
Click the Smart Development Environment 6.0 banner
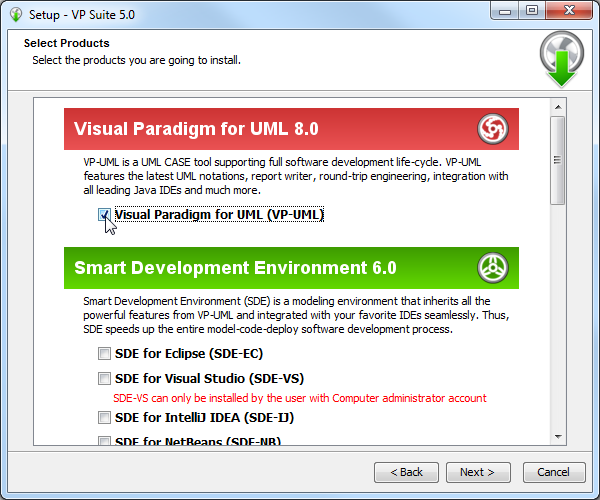[x=291, y=268]
